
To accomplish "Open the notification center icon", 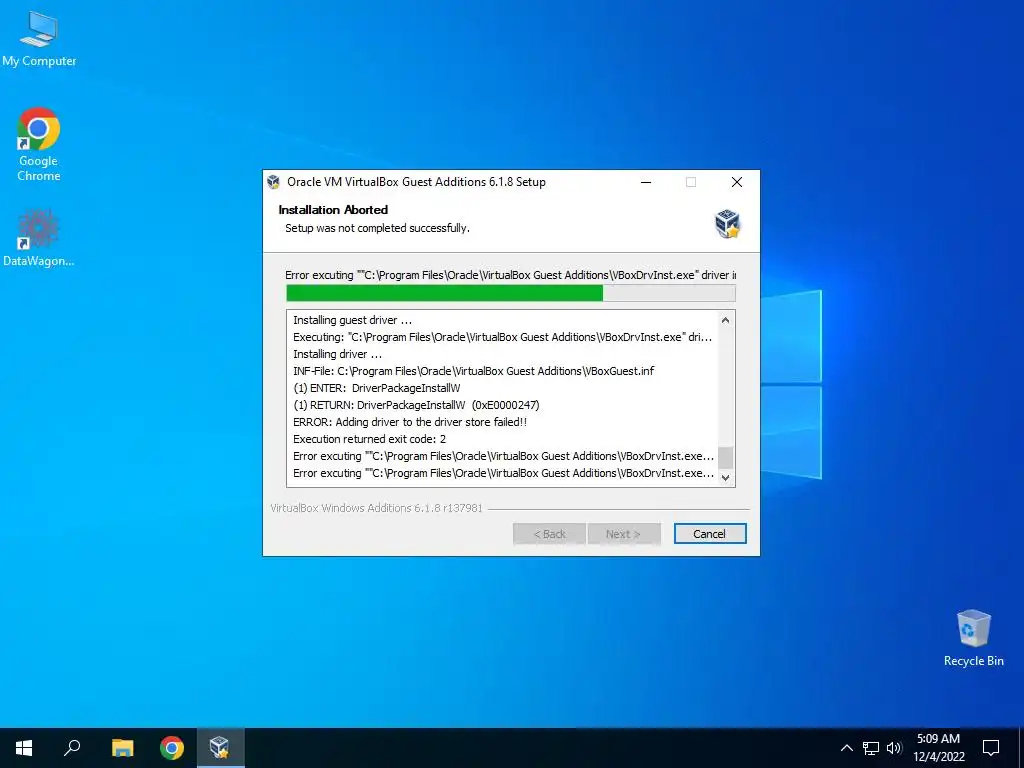I will [991, 748].
